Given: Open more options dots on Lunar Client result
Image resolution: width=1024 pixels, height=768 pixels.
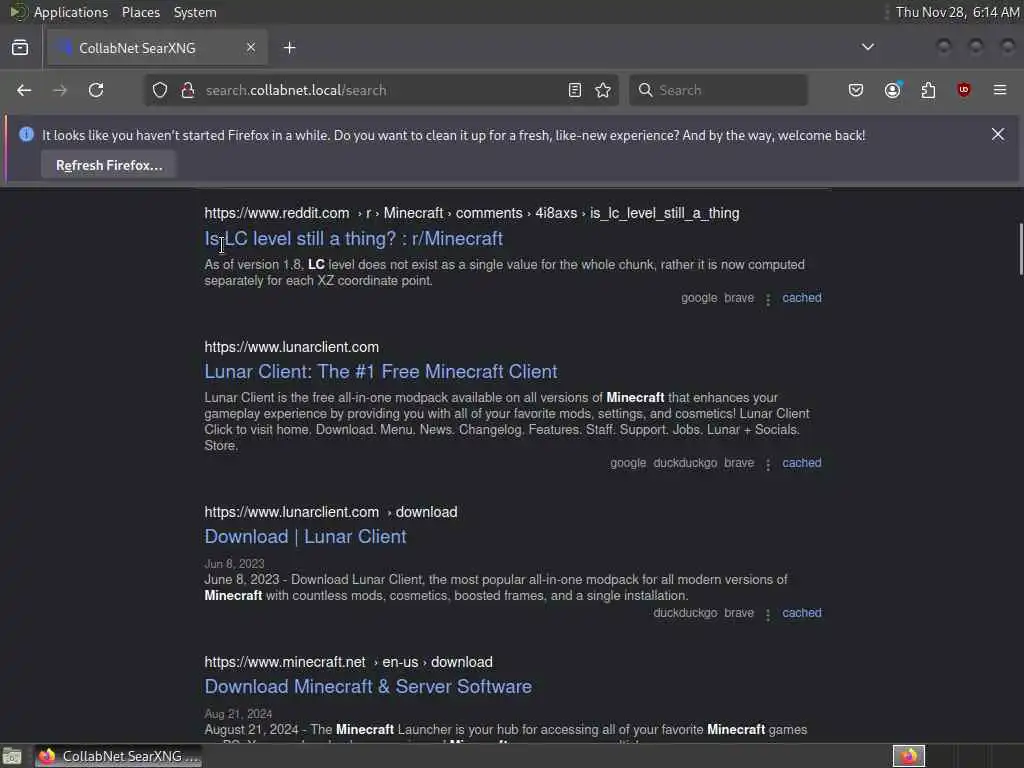Looking at the screenshot, I should click(x=768, y=464).
